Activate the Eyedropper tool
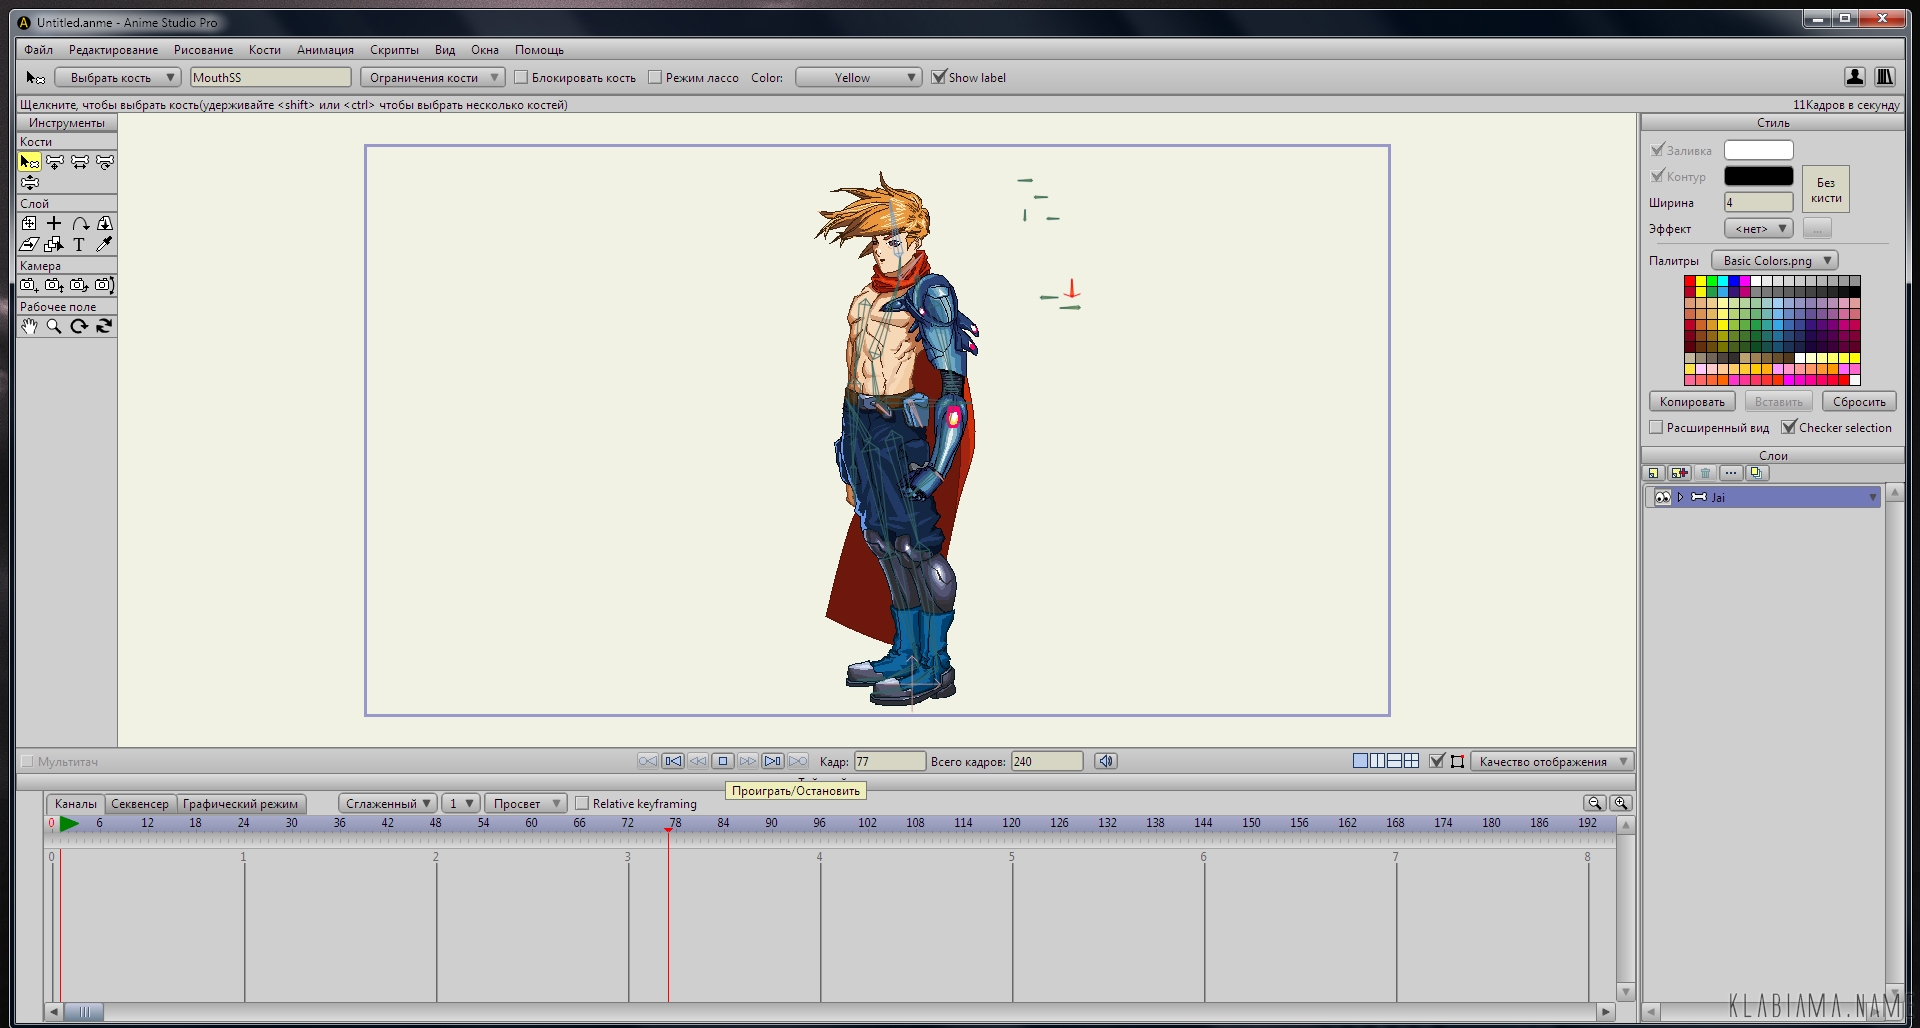This screenshot has width=1920, height=1028. tap(104, 245)
